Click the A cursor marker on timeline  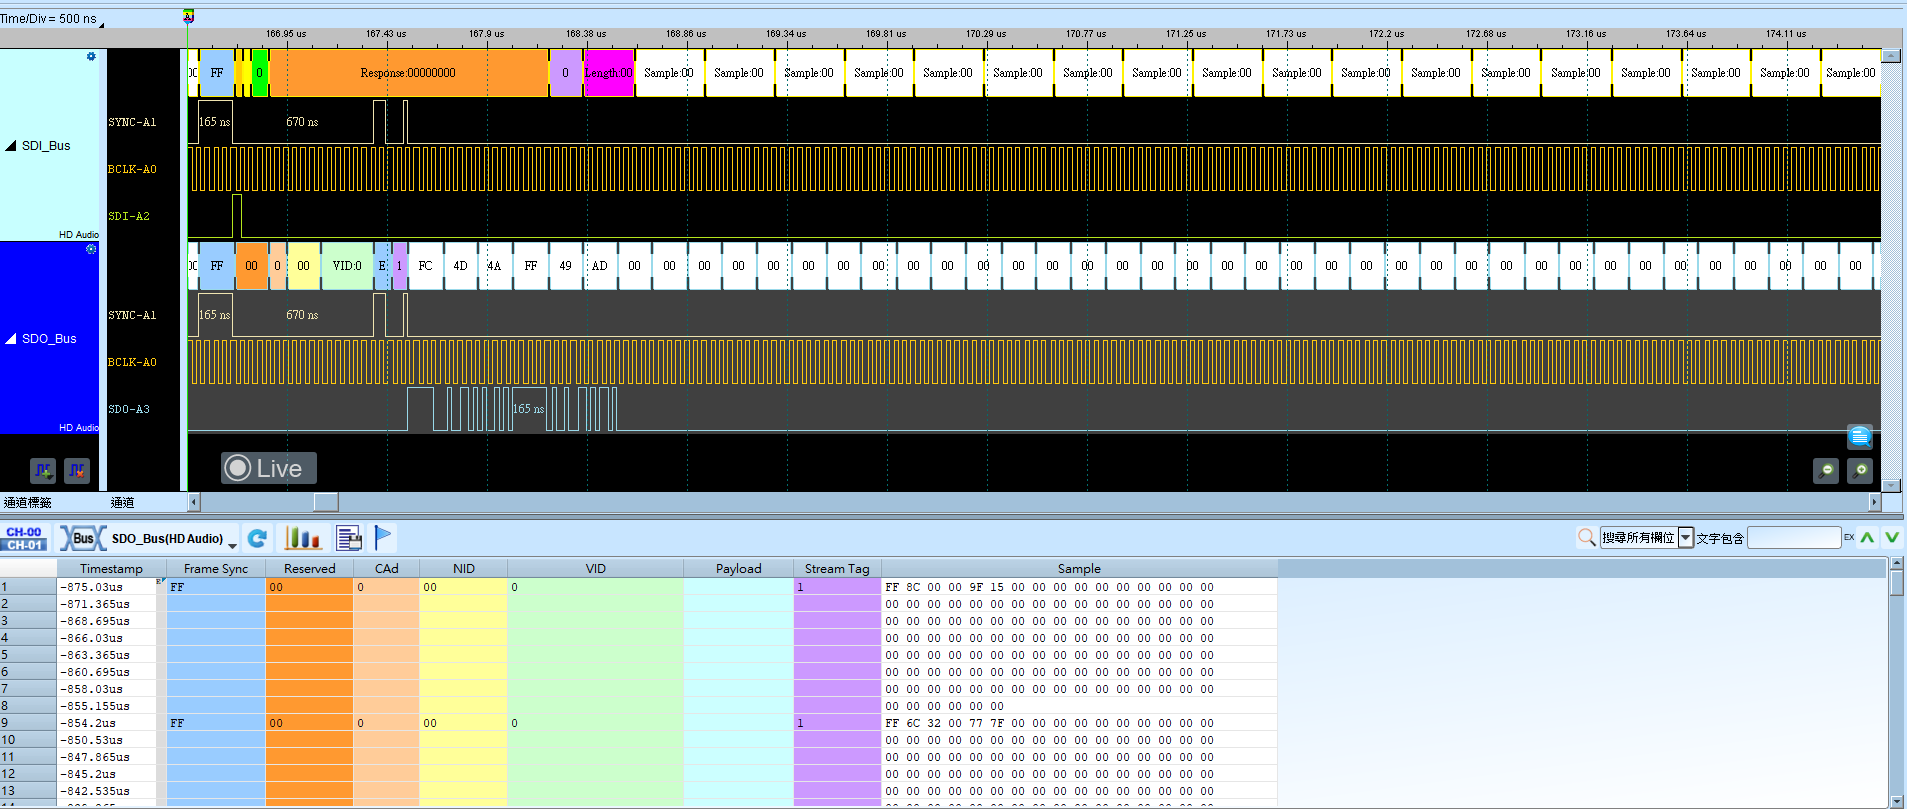tap(188, 17)
